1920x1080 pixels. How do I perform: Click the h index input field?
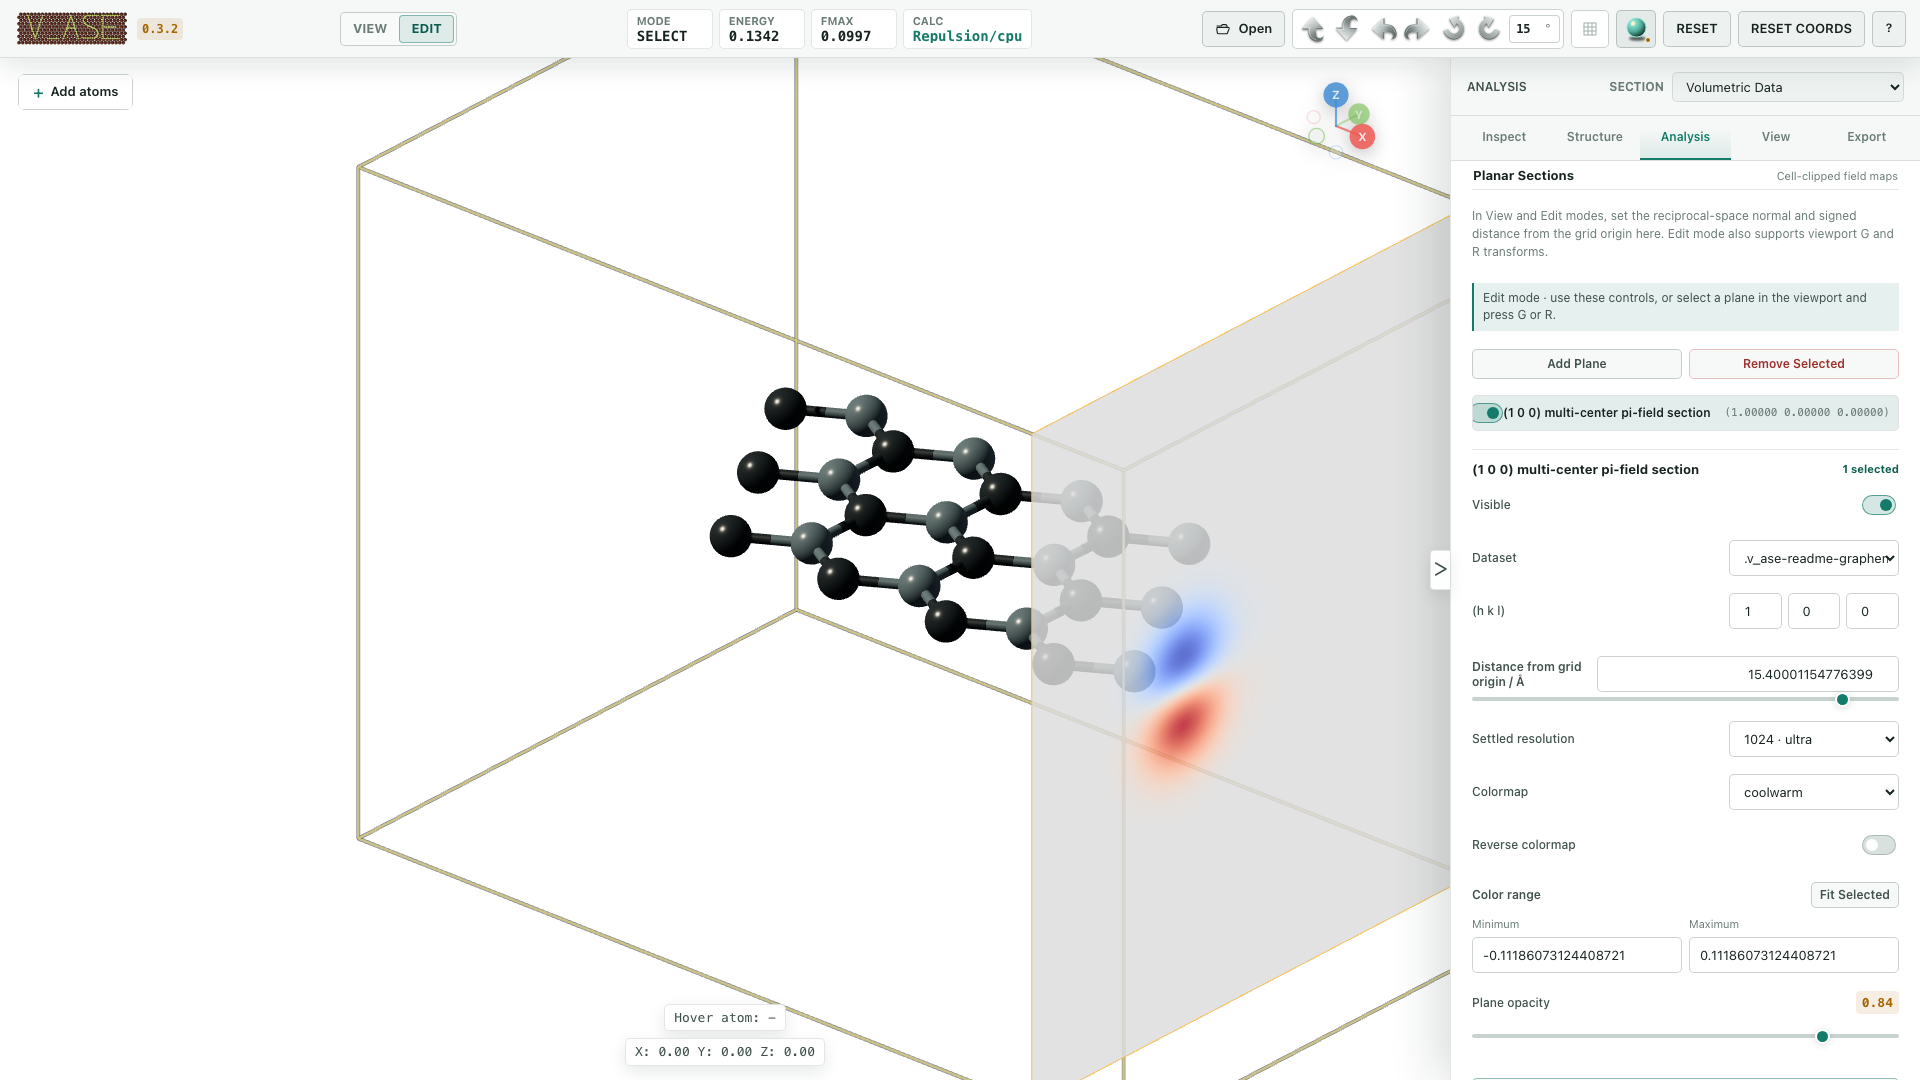point(1755,611)
